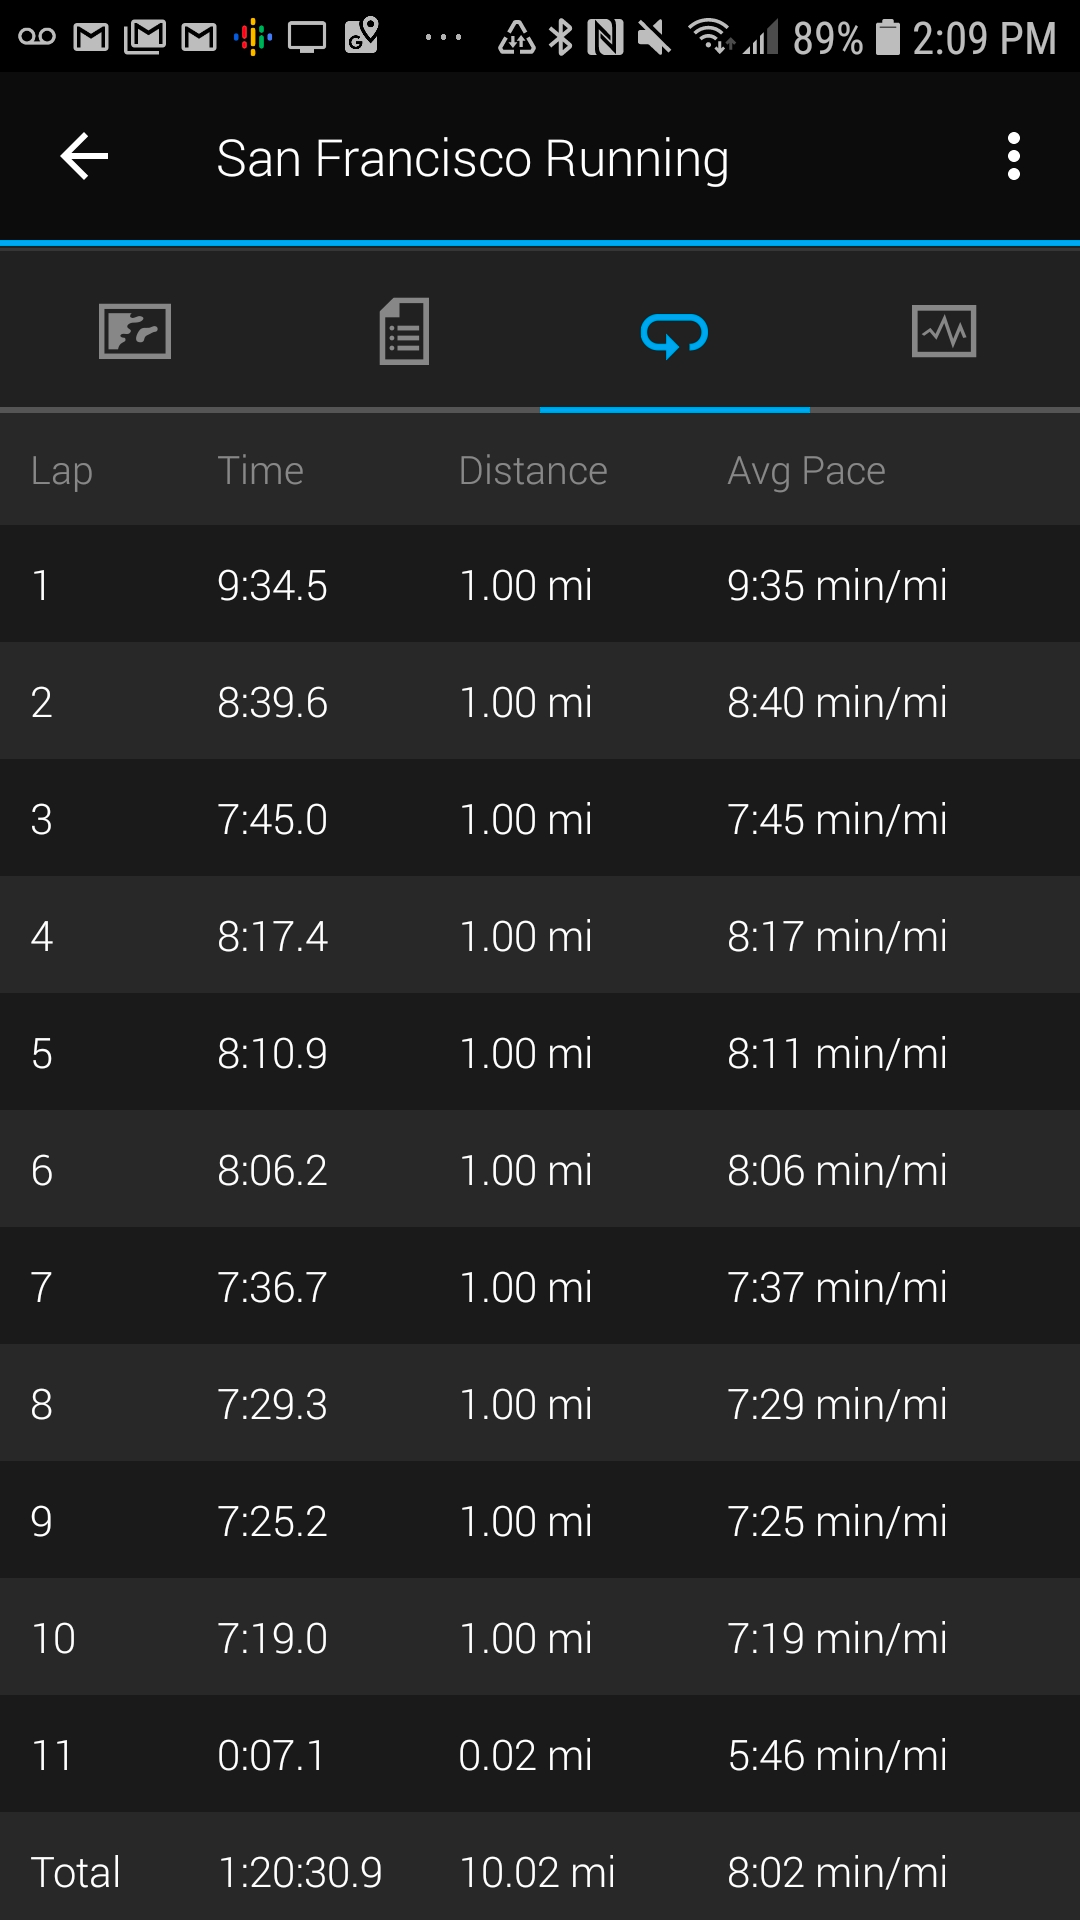
Task: Open the activity details list tab
Action: click(x=404, y=331)
